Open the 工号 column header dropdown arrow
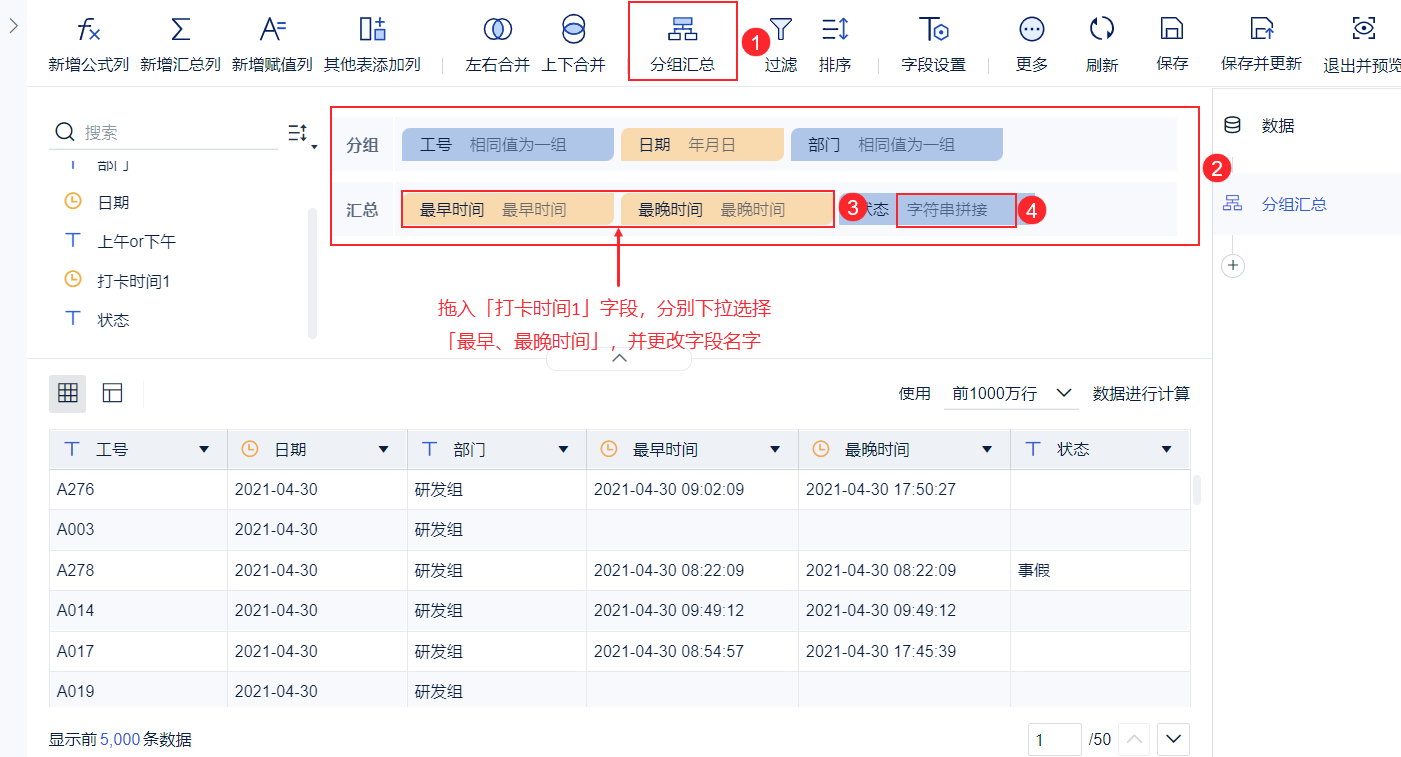Viewport: 1401px width, 757px height. click(204, 450)
